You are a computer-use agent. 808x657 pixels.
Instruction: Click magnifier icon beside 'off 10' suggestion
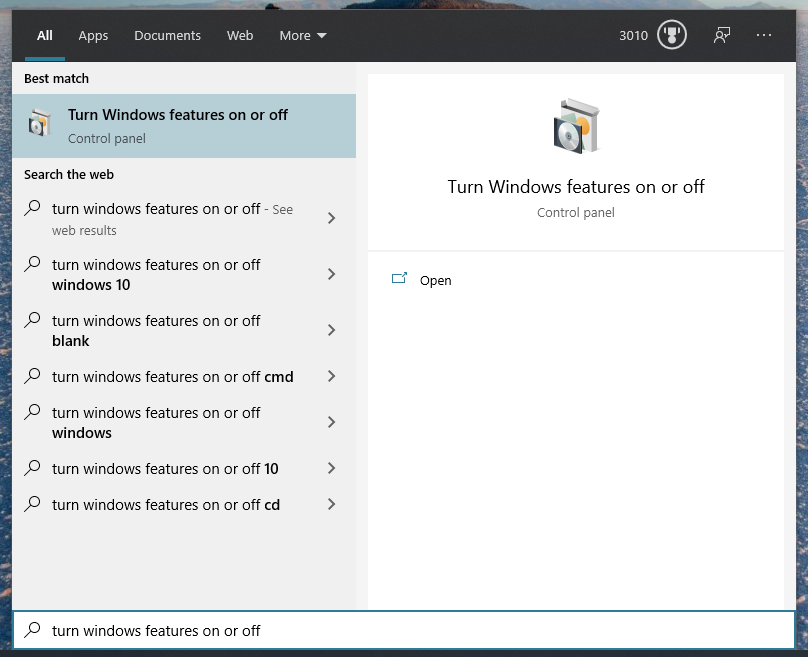(32, 468)
